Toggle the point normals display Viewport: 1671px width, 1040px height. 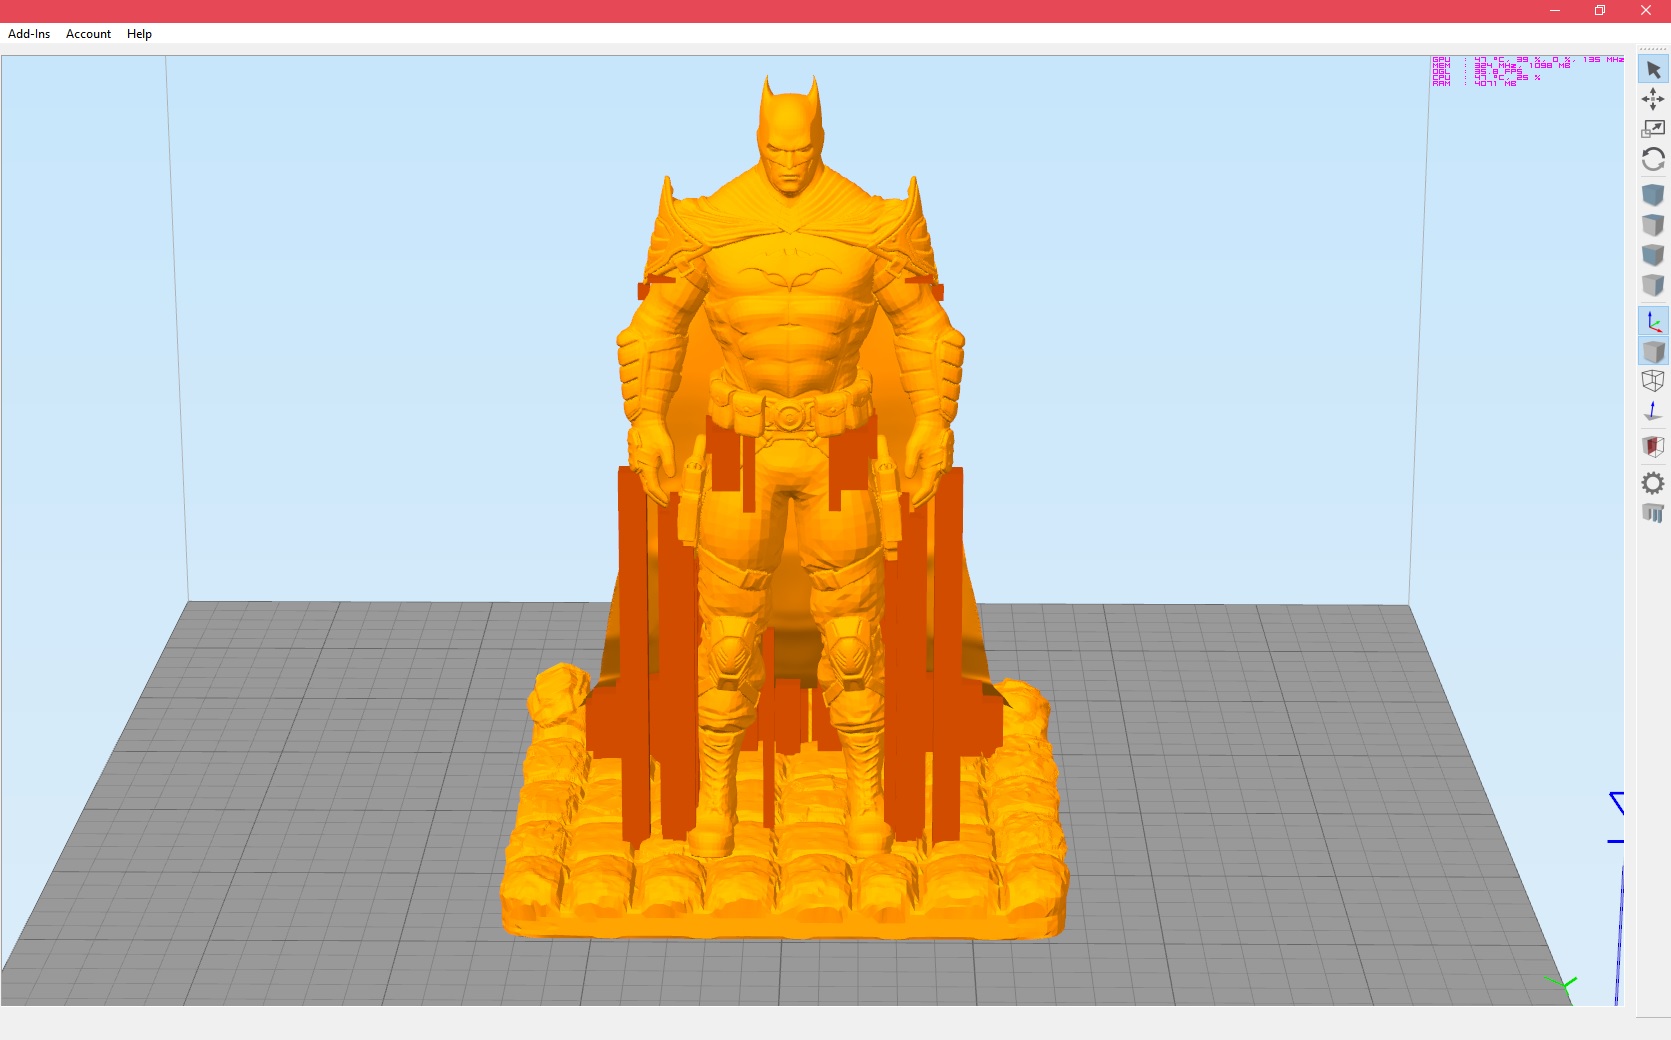point(1653,411)
